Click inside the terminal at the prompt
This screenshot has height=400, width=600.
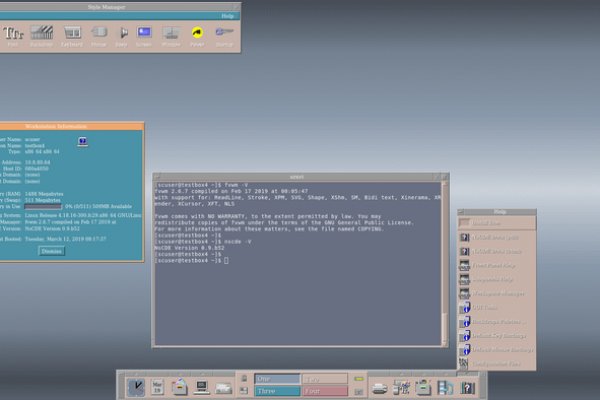pos(229,260)
